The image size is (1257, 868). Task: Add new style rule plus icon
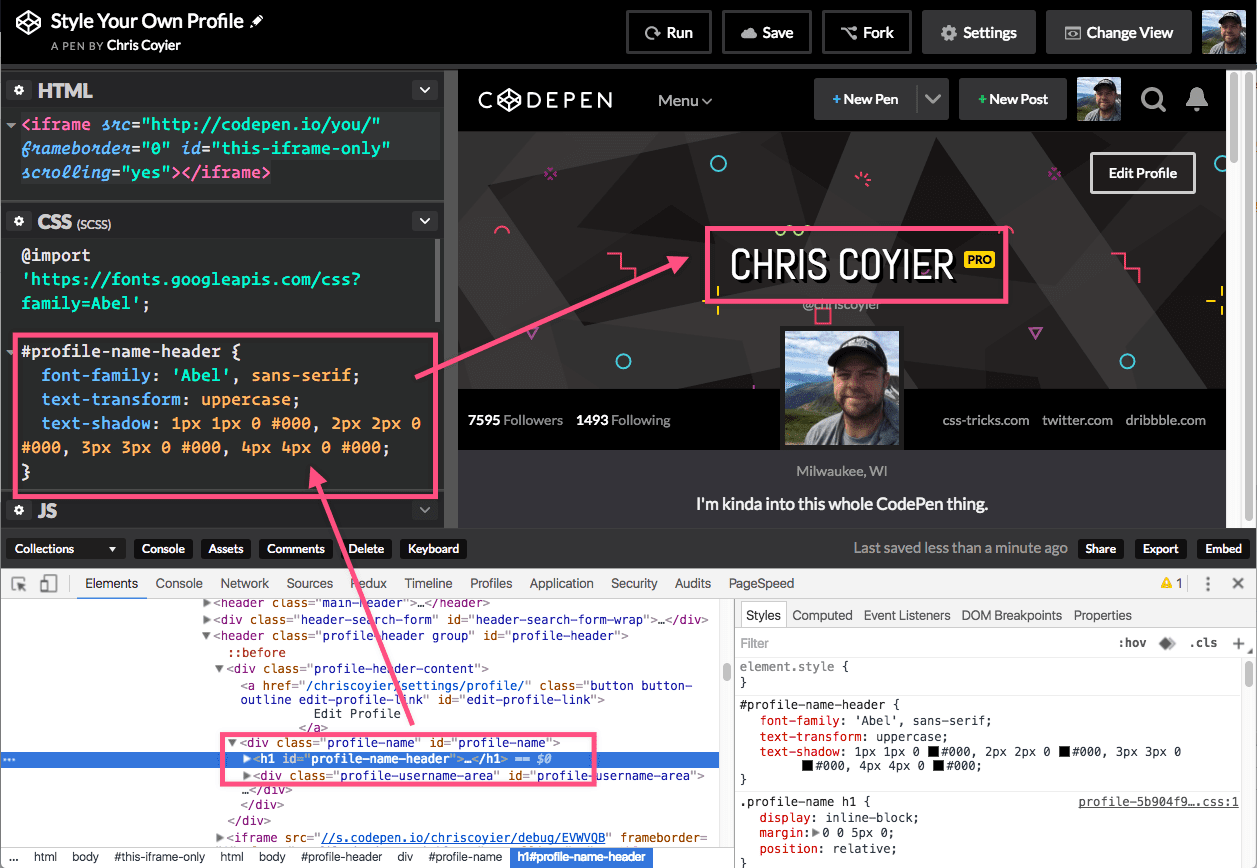coord(1239,643)
